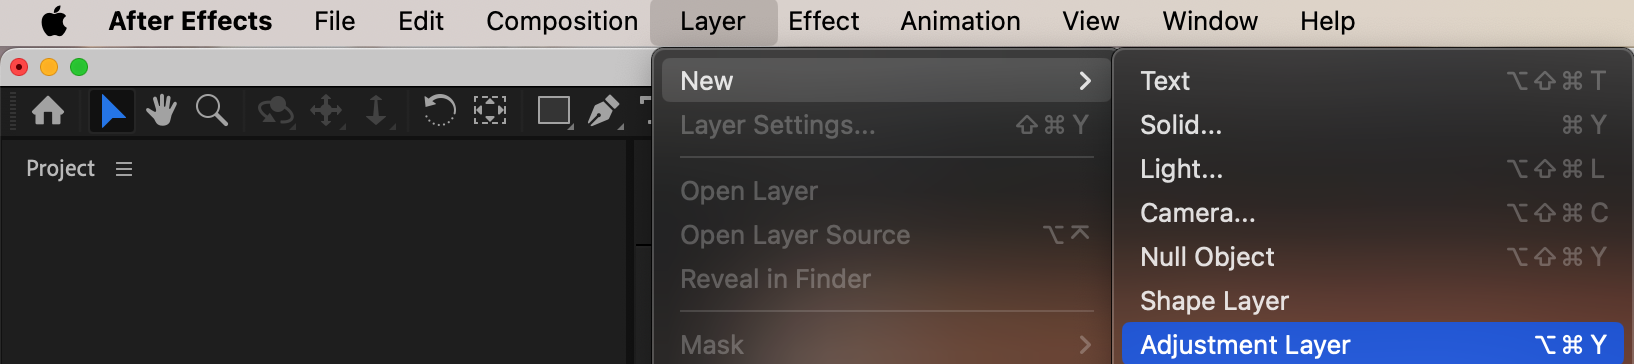The height and width of the screenshot is (364, 1634).
Task: Open the Project panel hamburger menu
Action: (124, 169)
